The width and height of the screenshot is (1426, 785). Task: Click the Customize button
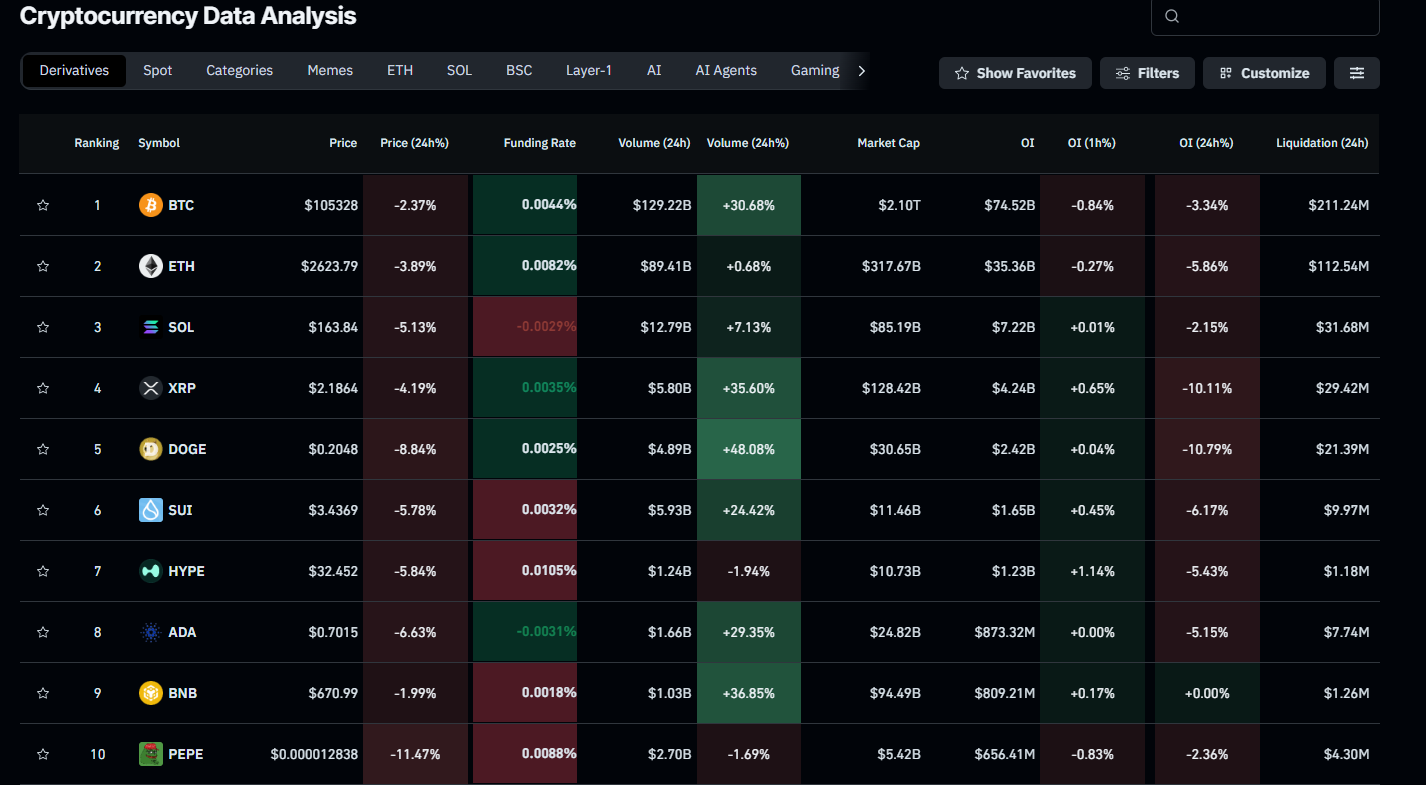pos(1264,73)
